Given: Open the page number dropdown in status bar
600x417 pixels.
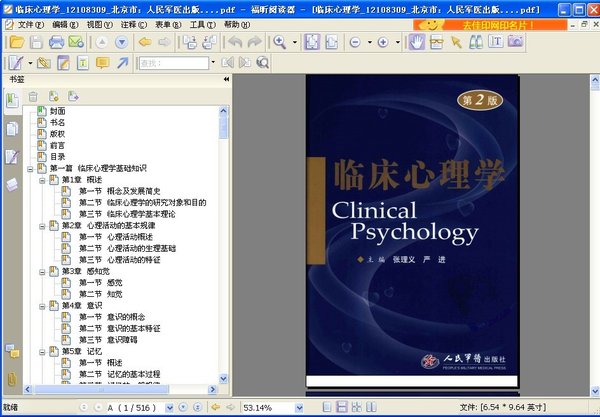Looking at the screenshot, I should tap(170, 408).
